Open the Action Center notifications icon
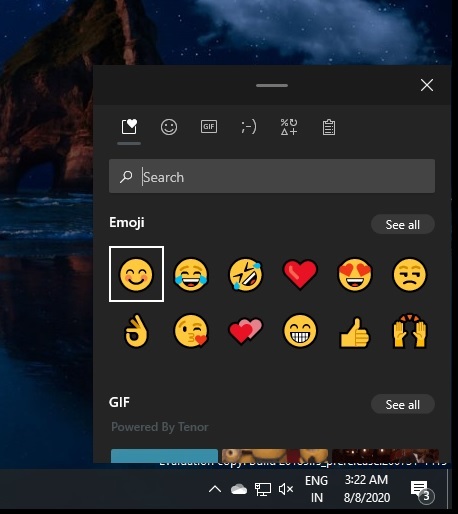This screenshot has width=458, height=514. [x=422, y=491]
